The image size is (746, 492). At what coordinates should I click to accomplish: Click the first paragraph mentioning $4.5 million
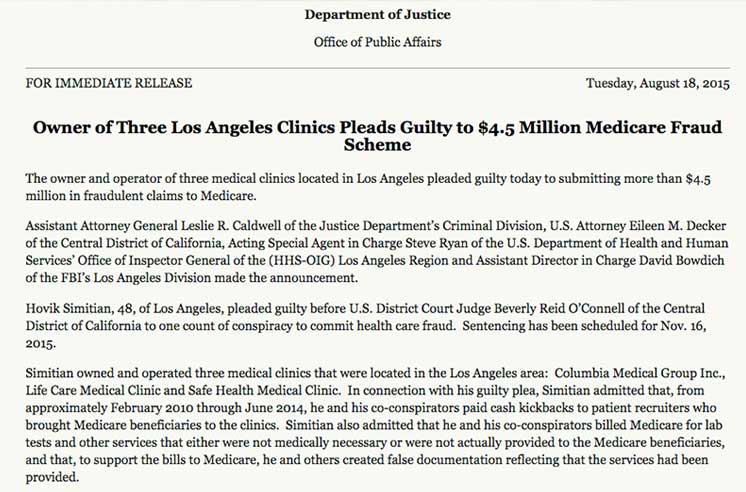tap(368, 187)
